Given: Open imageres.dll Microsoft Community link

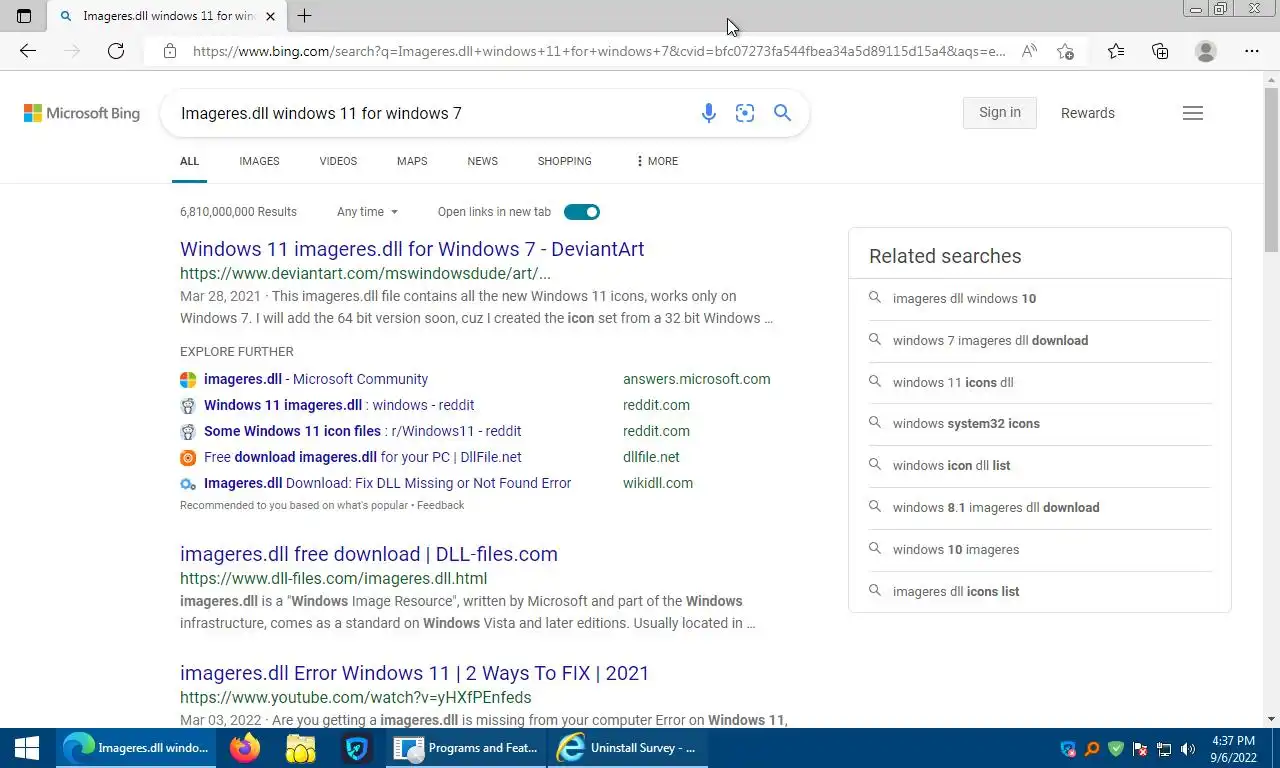Looking at the screenshot, I should pos(316,379).
